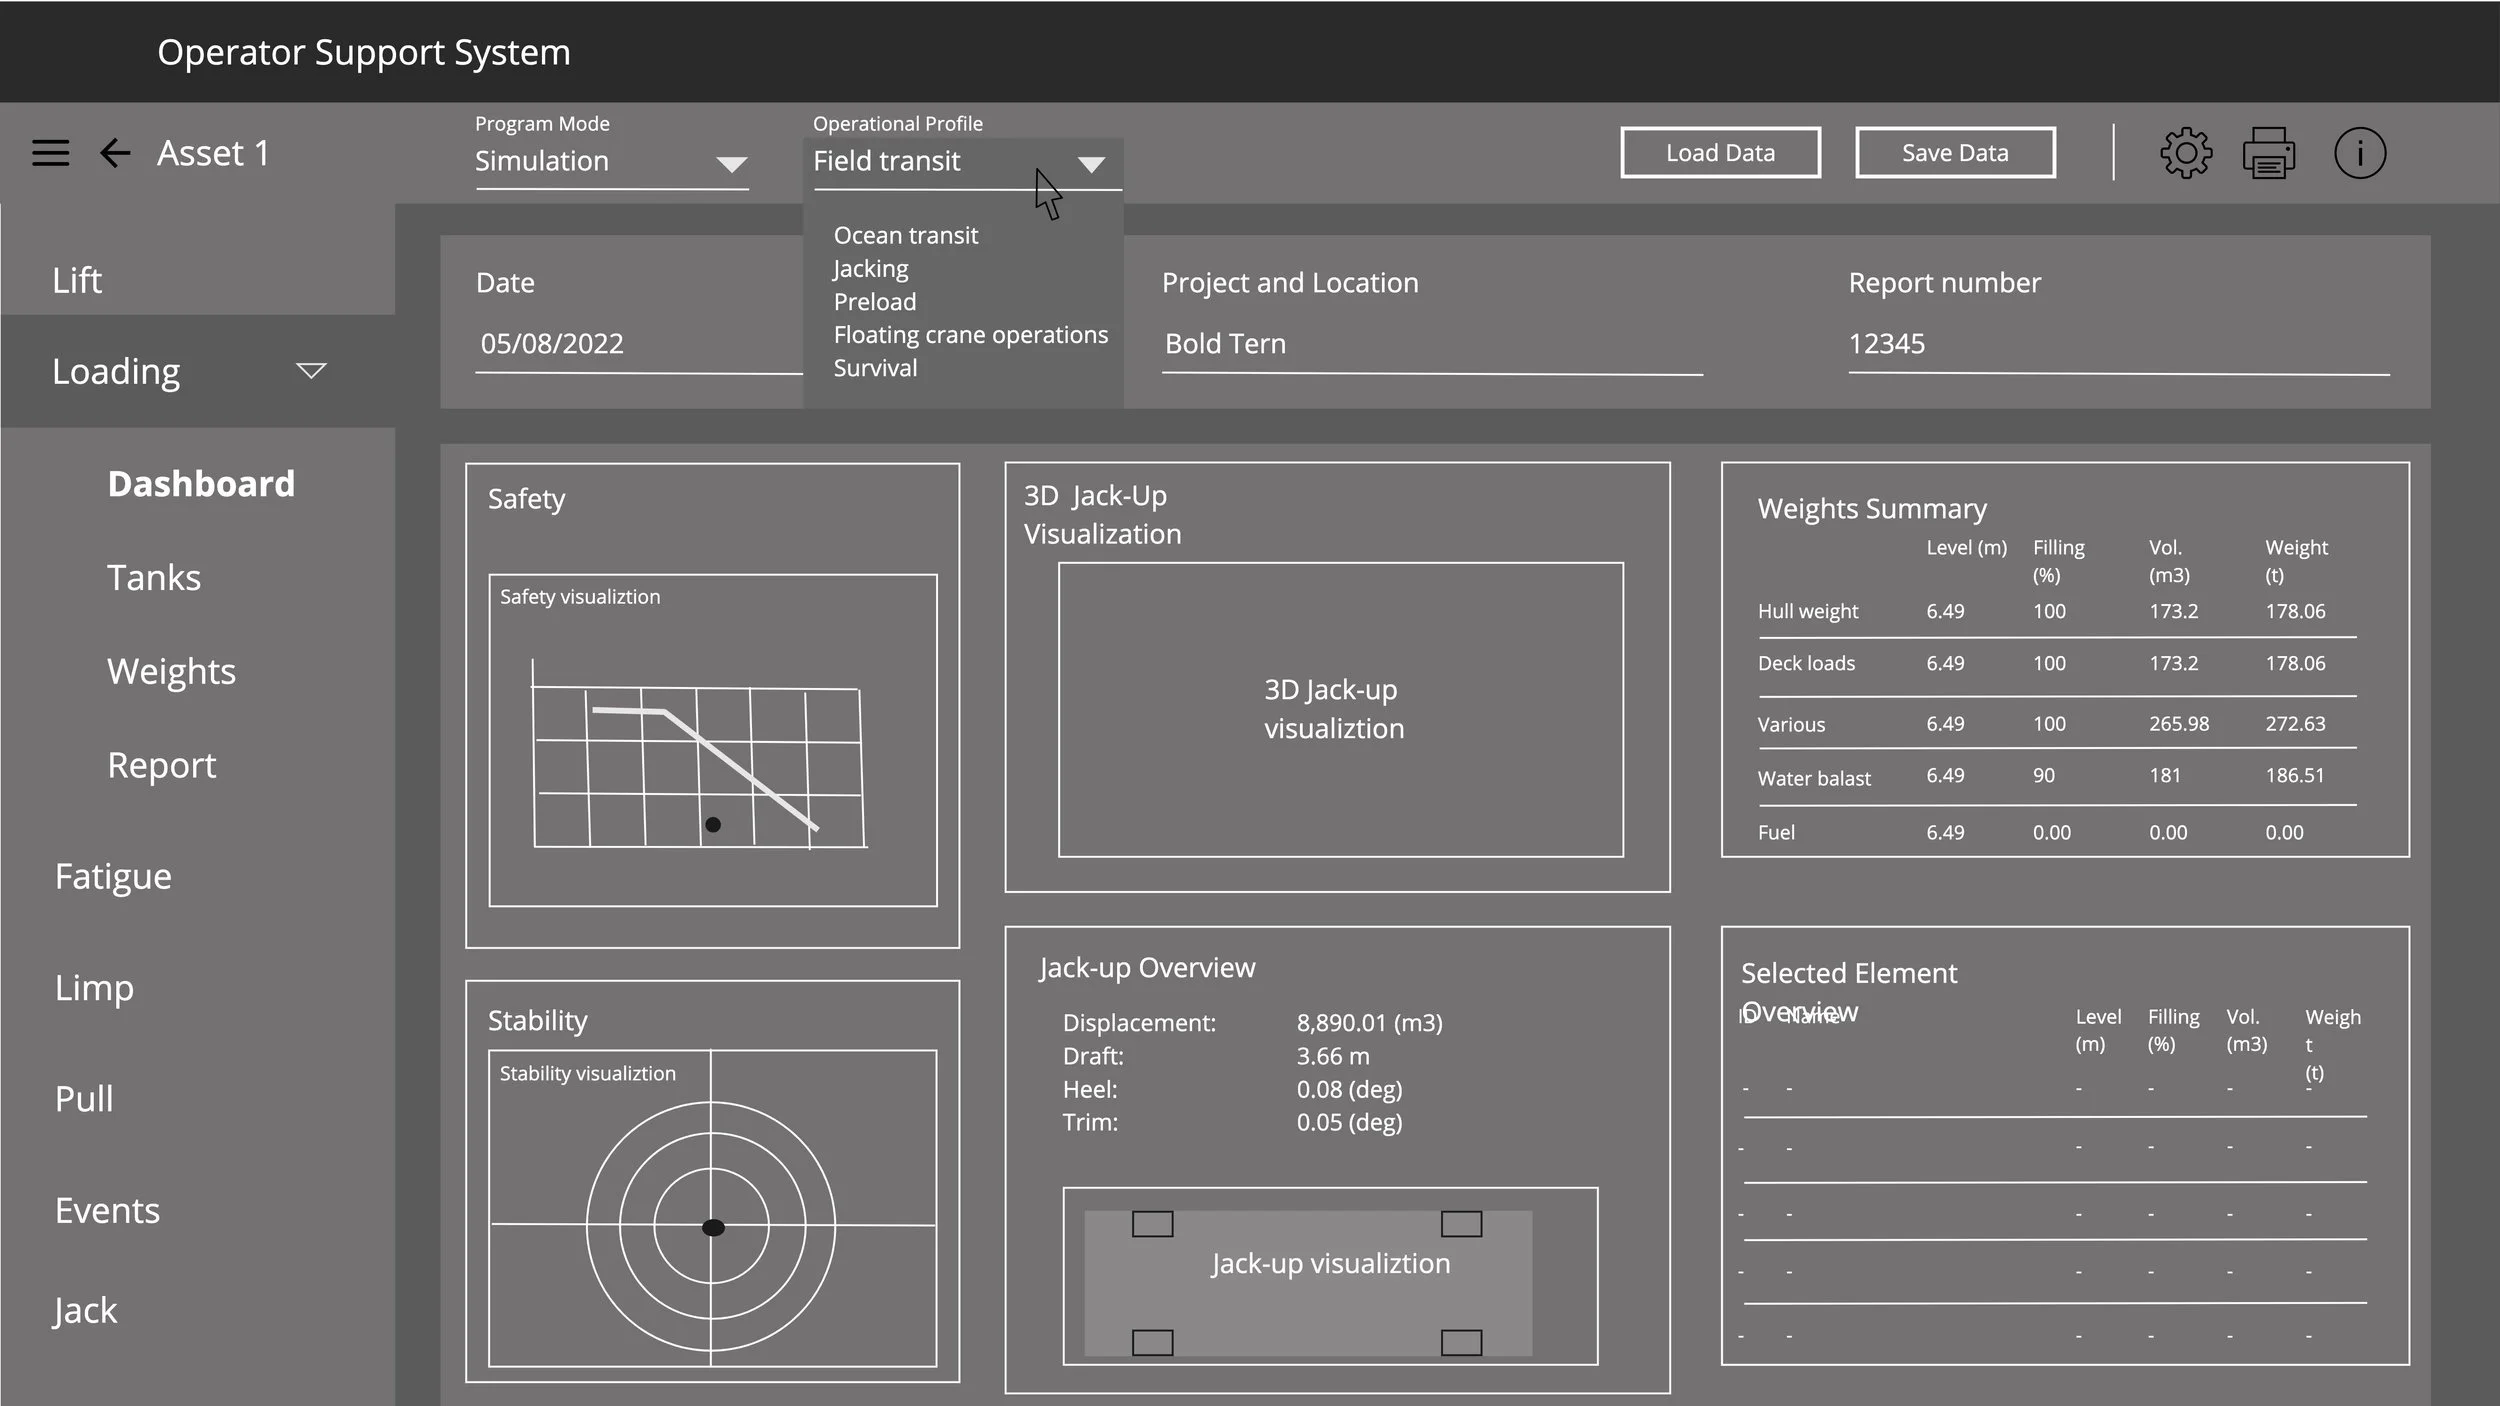Screen dimensions: 2500x1406
Task: Edit Project and Location field Bold Tern
Action: [x=1432, y=344]
